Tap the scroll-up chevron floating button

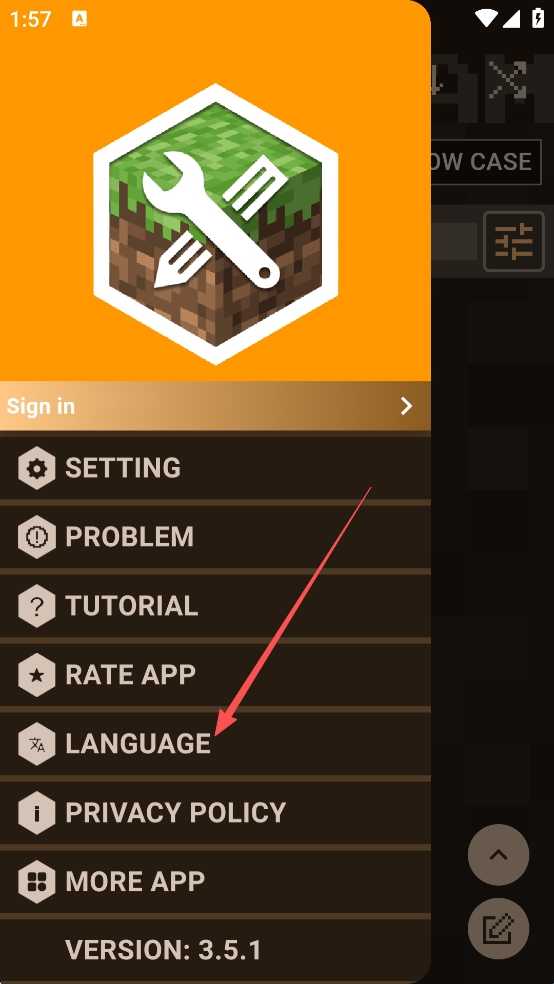tap(498, 855)
